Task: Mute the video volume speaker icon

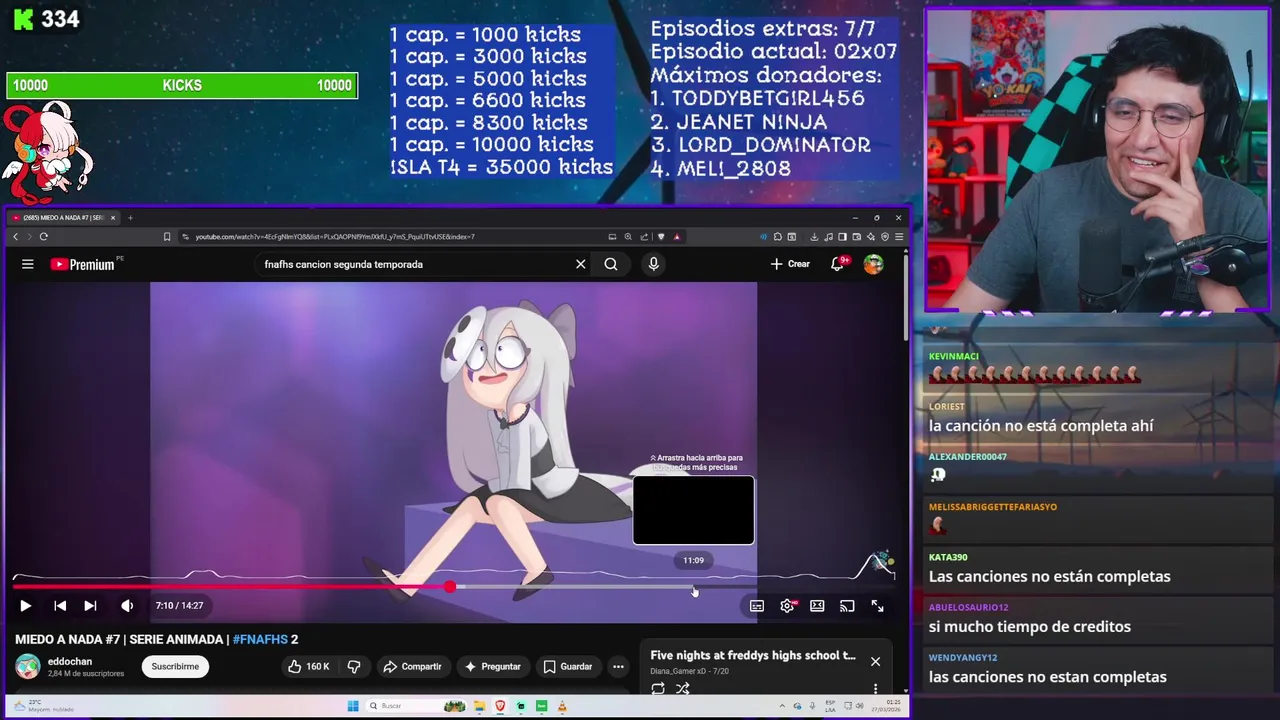Action: coord(127,605)
